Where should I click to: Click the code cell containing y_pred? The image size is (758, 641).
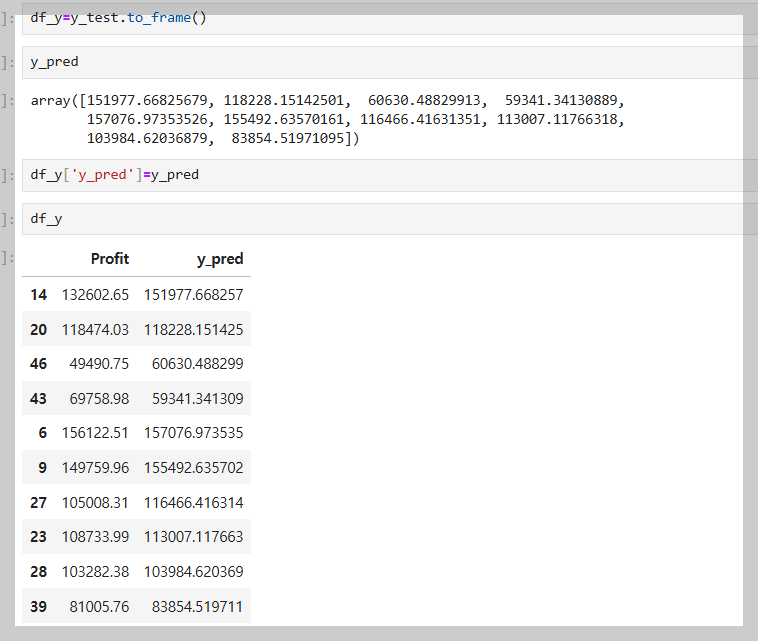tap(390, 62)
